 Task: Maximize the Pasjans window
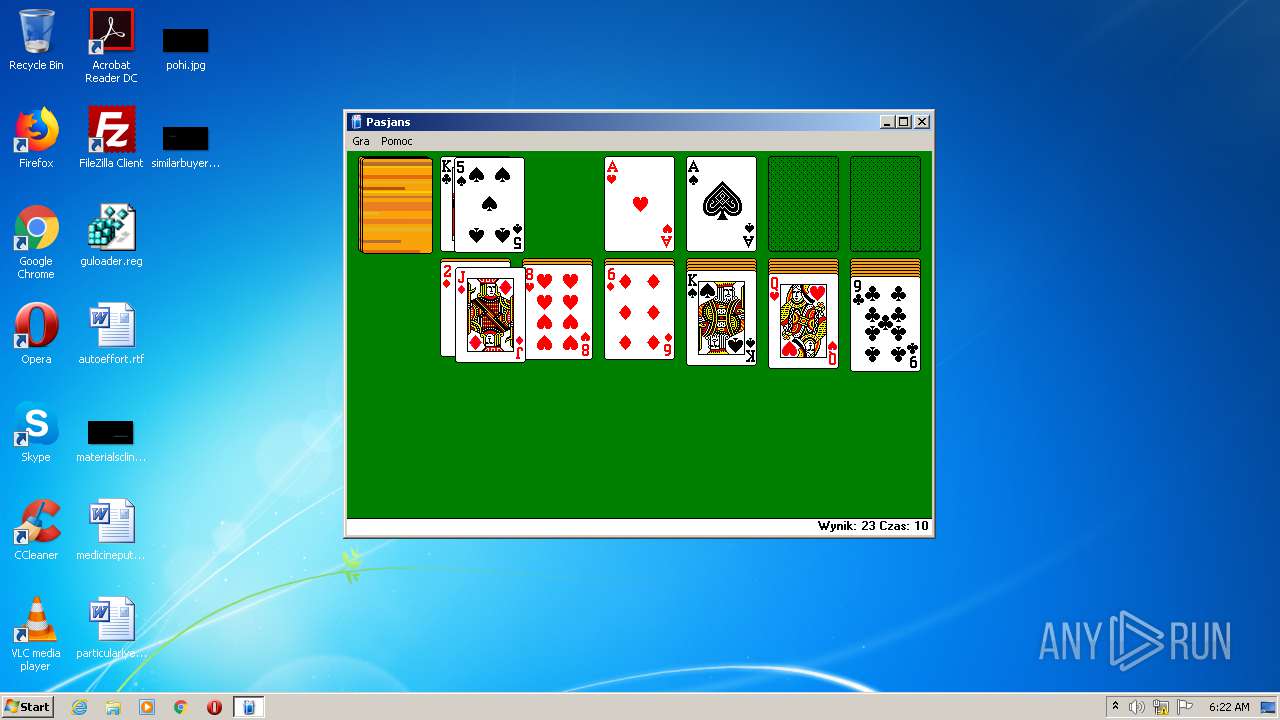[x=904, y=122]
